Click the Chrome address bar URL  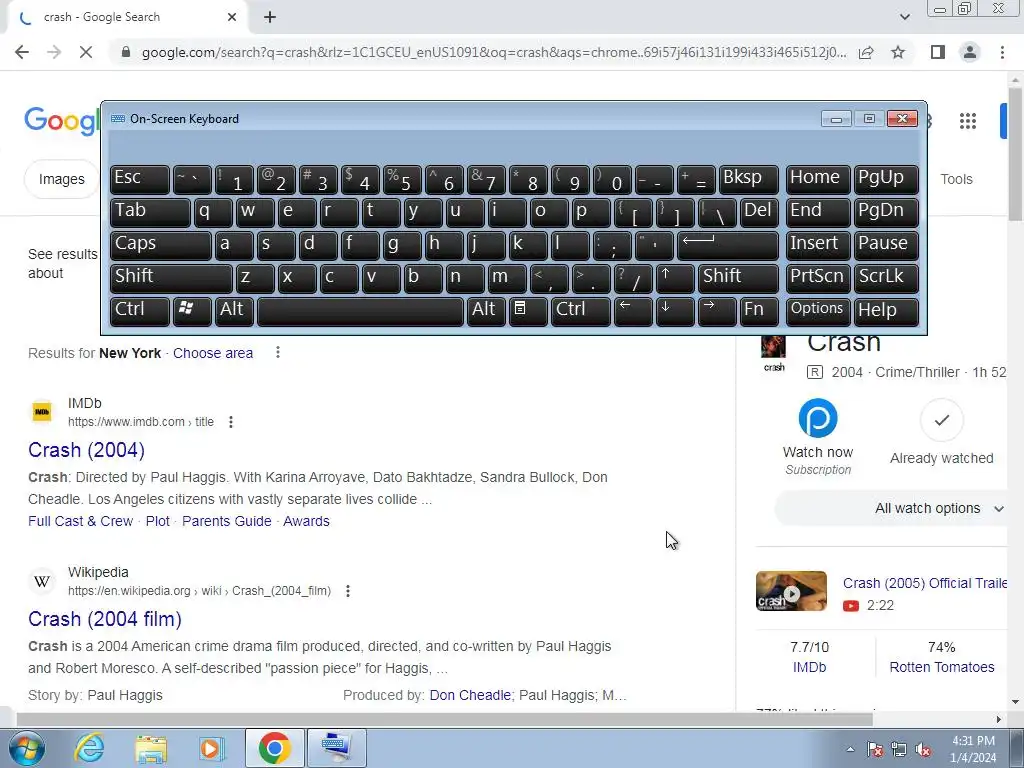click(494, 52)
